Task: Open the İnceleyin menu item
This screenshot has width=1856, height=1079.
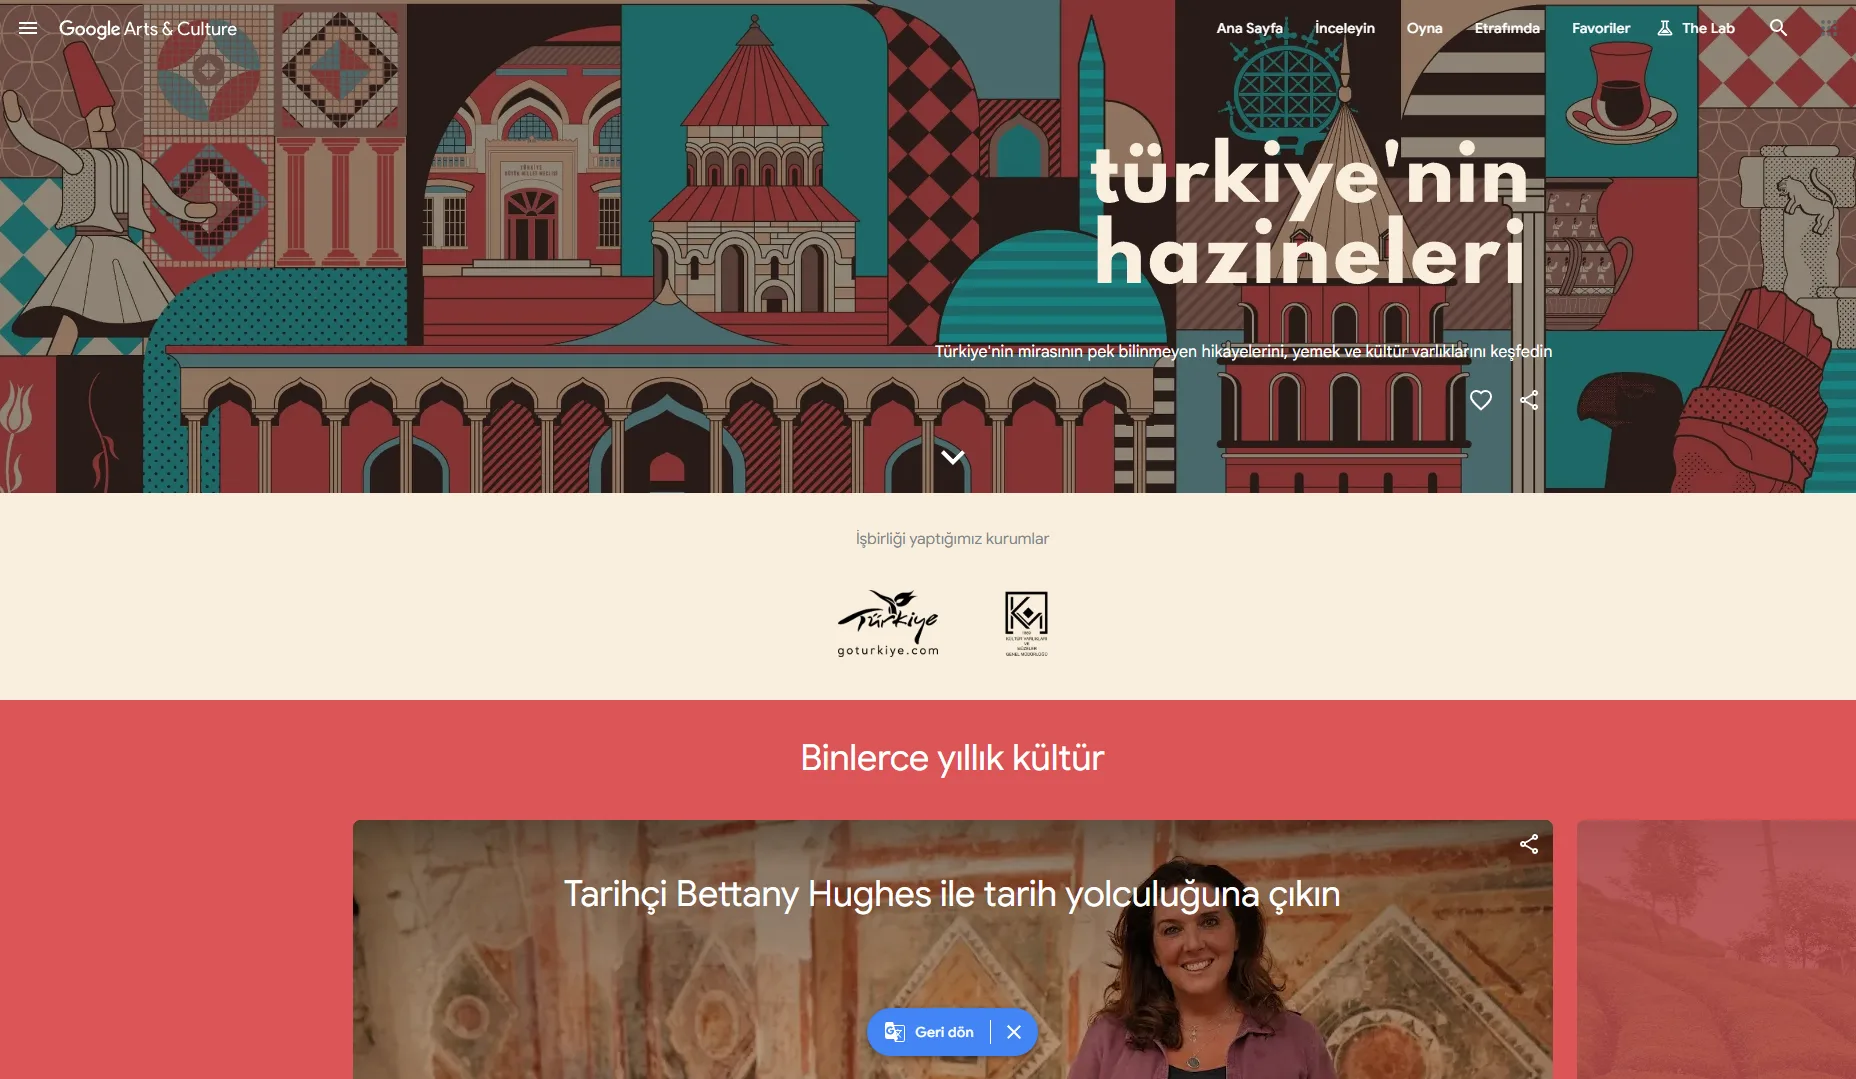Action: [x=1344, y=28]
